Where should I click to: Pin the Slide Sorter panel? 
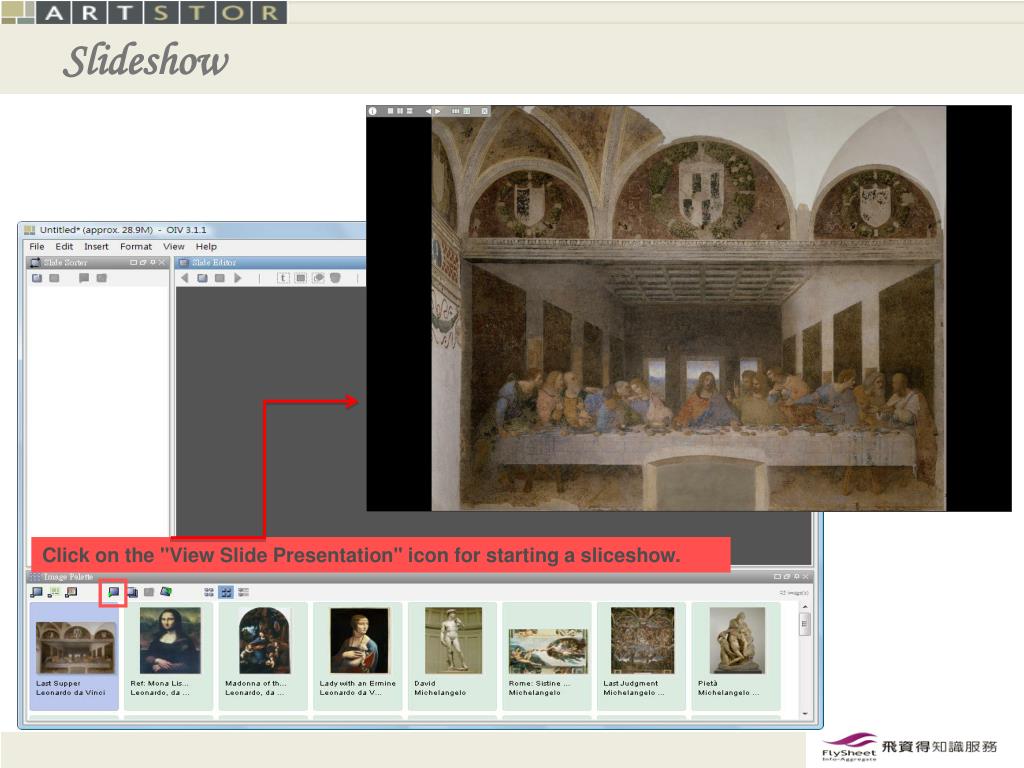pyautogui.click(x=153, y=263)
